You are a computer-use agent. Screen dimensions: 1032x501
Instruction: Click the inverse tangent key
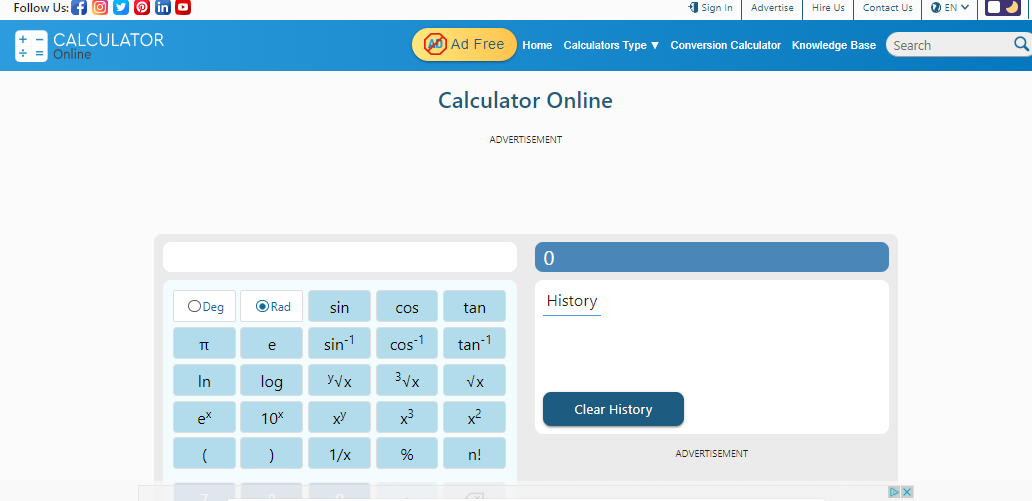point(475,343)
